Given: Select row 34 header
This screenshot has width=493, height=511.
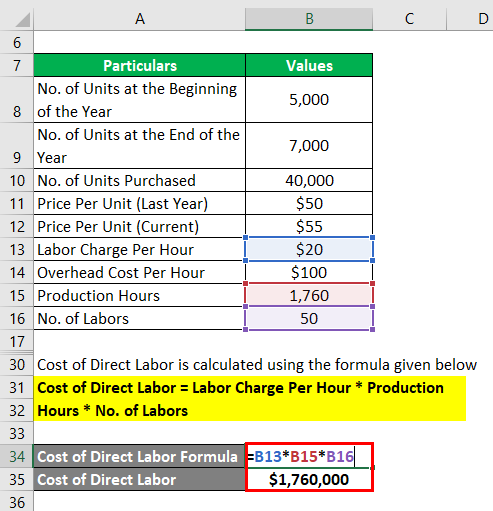Looking at the screenshot, I should coord(17,456).
